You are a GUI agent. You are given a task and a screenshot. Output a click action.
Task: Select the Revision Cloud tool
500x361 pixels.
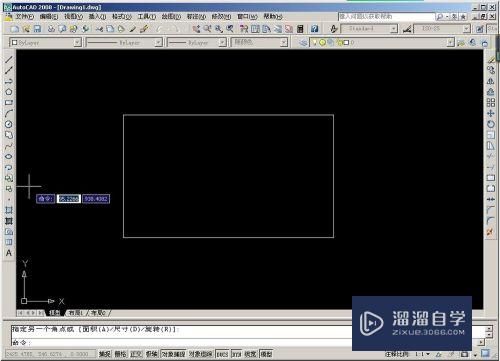tap(9, 135)
